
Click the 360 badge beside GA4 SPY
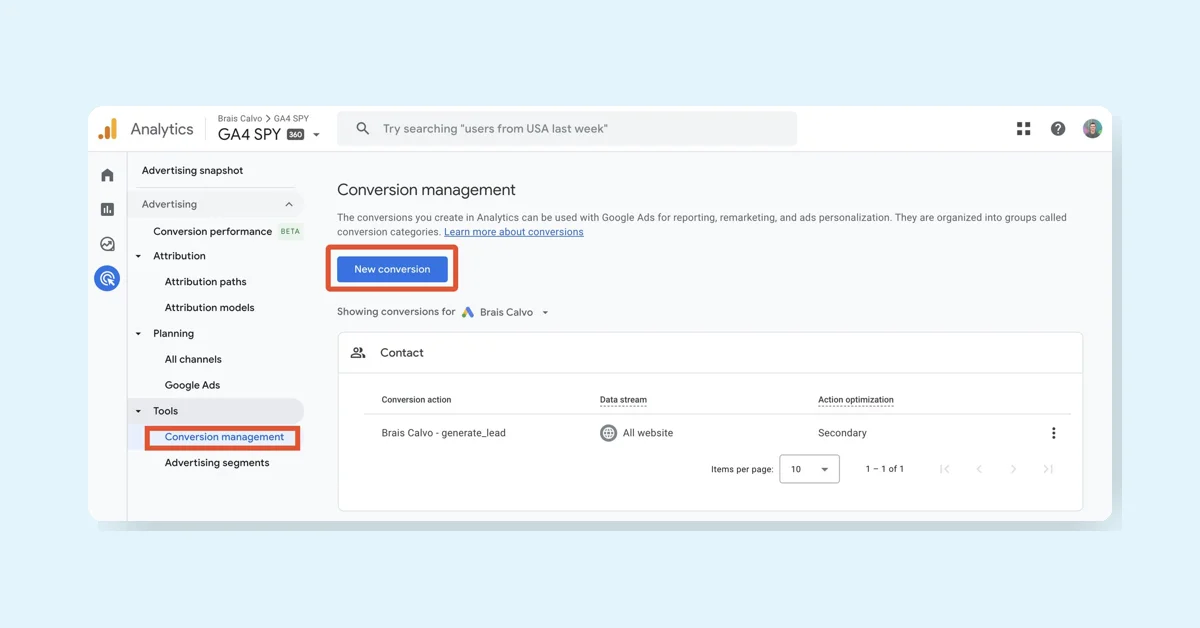[296, 135]
